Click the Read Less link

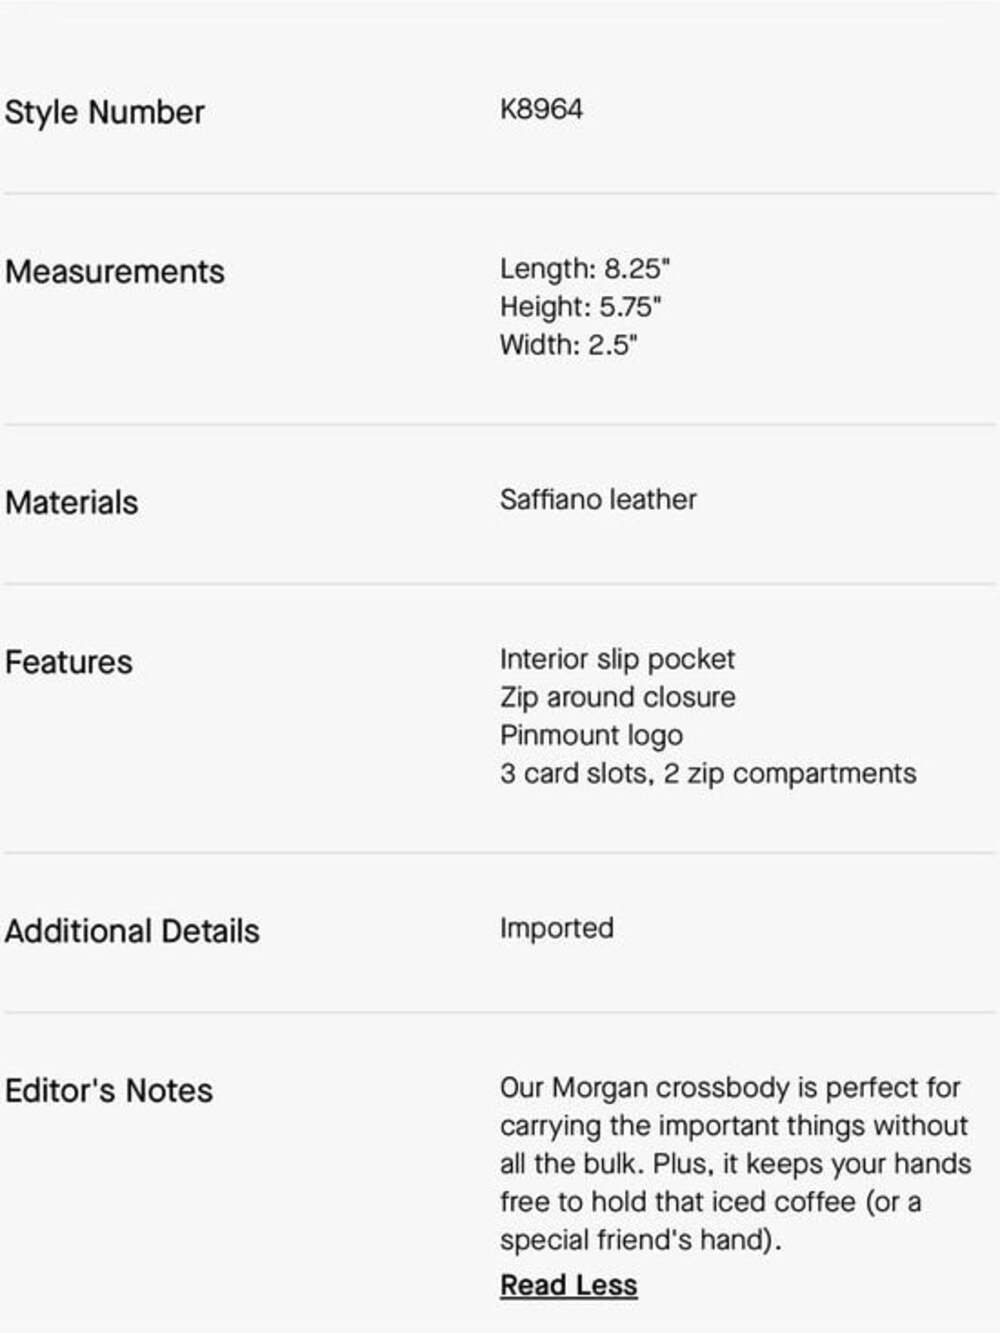click(568, 1285)
